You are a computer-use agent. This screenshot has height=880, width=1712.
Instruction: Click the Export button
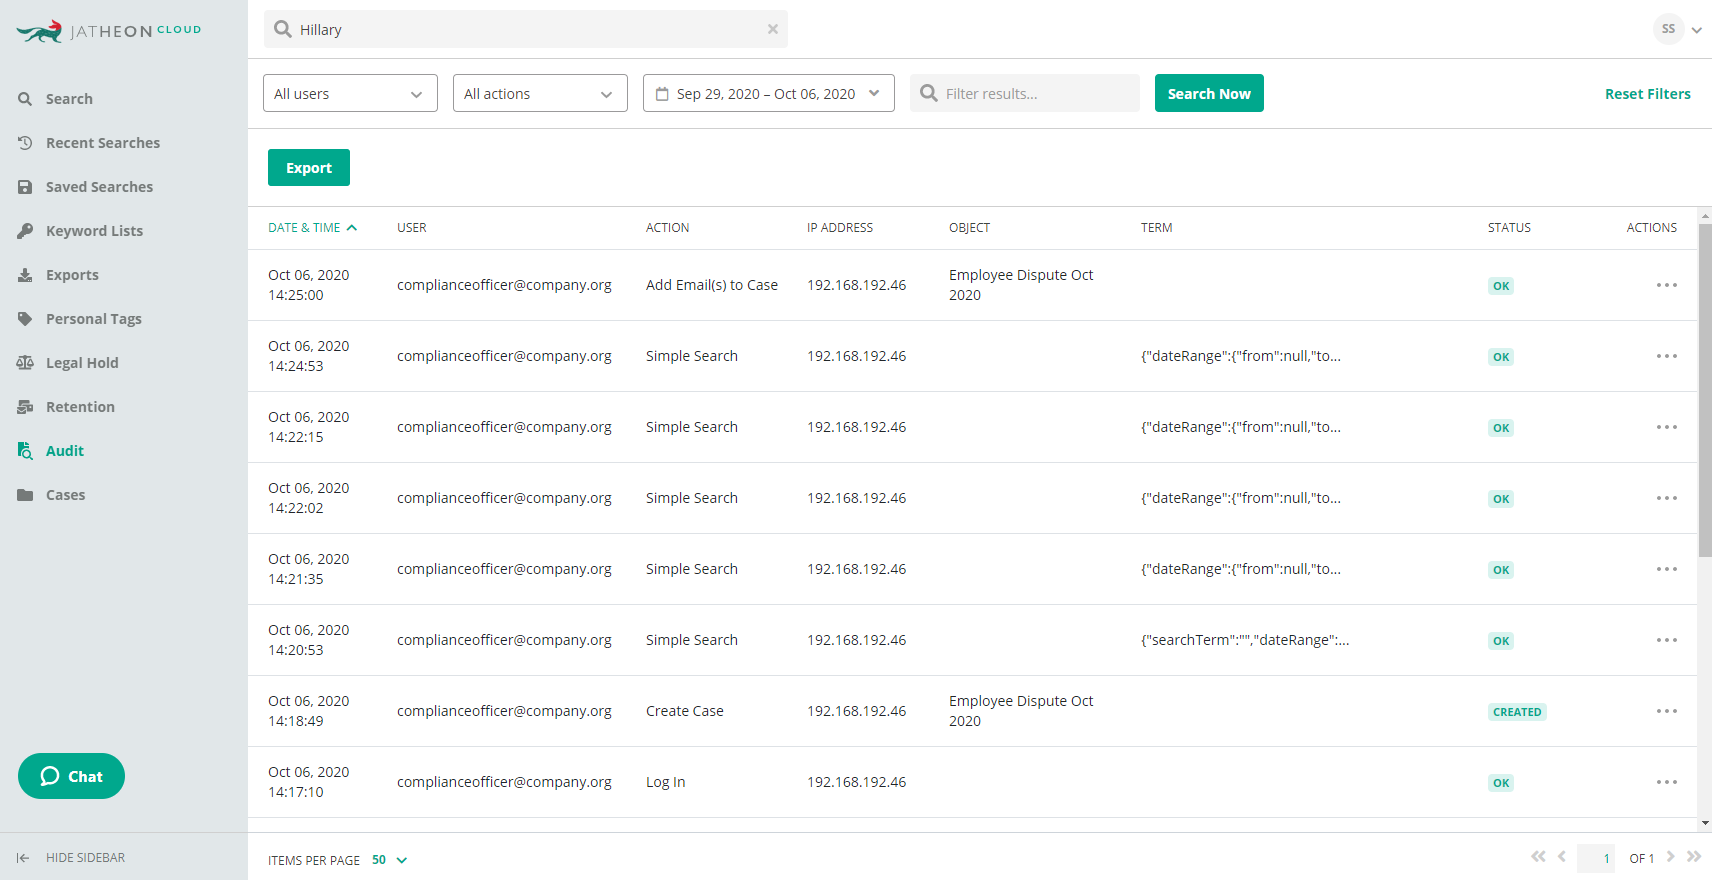(x=309, y=168)
